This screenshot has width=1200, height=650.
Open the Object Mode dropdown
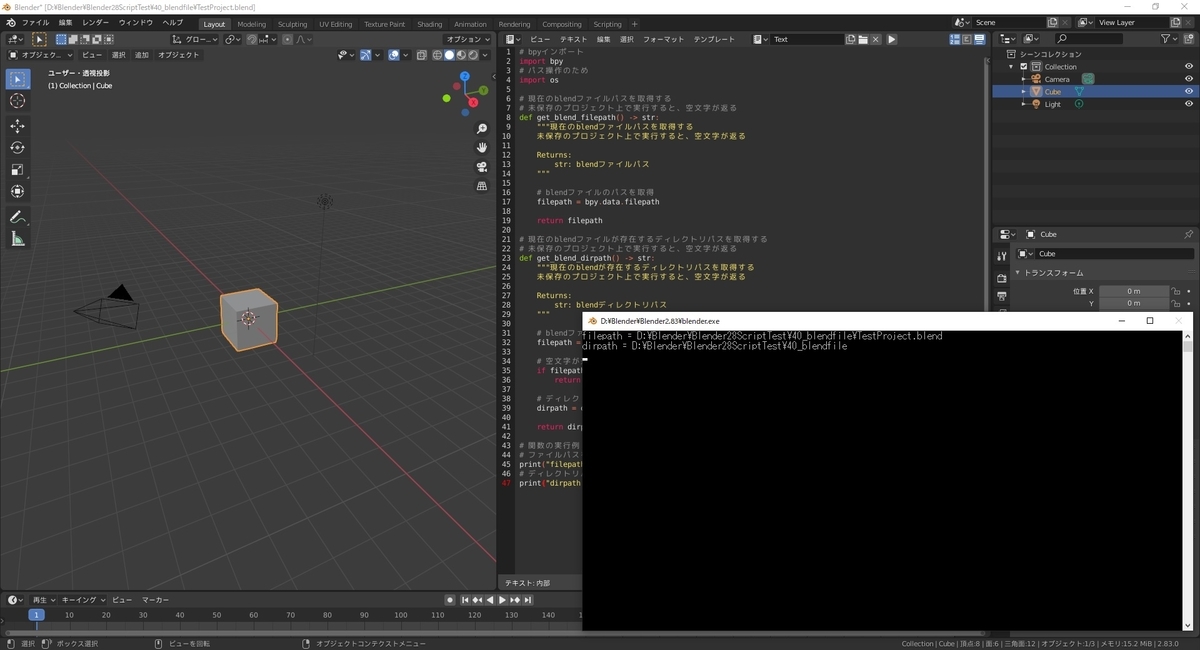click(40, 55)
